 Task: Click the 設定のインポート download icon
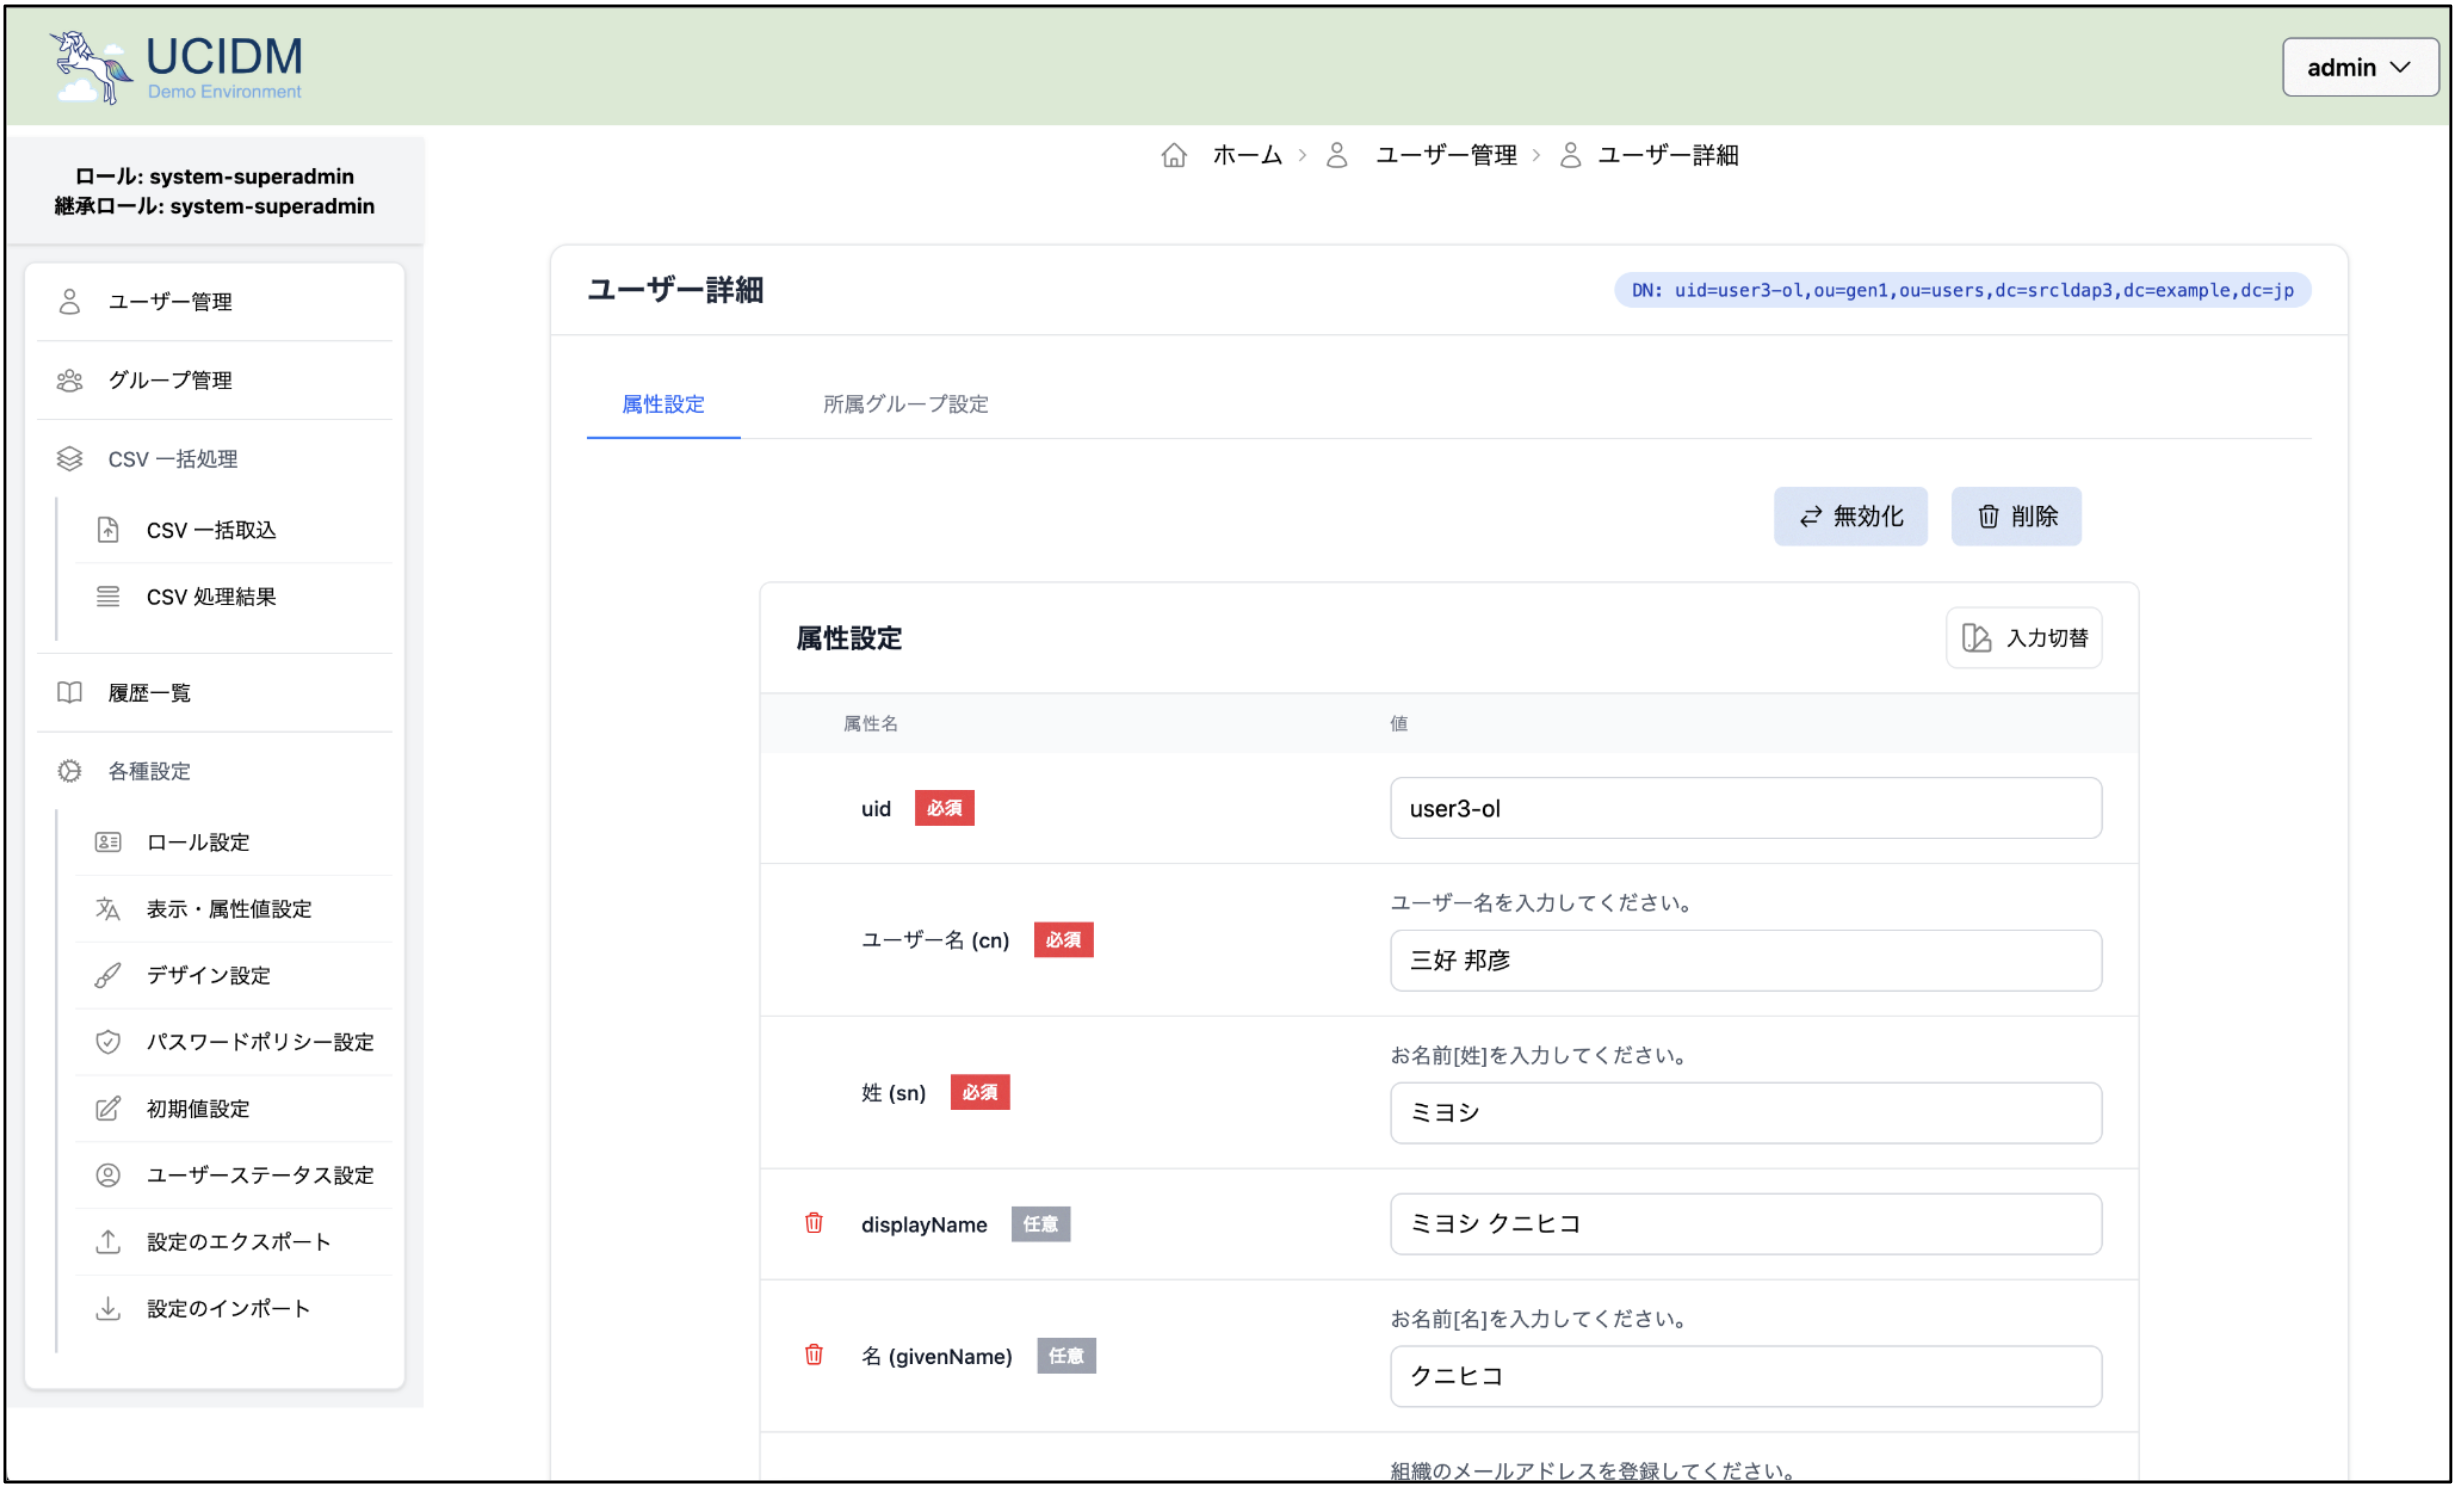108,1309
